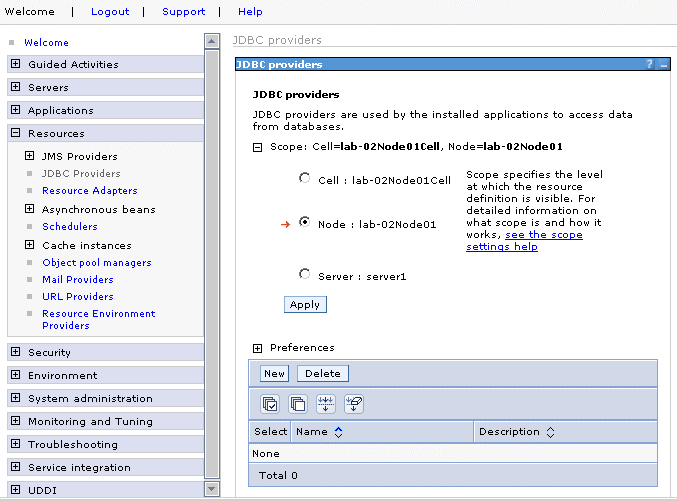Click navigation scrollbar up arrow
This screenshot has height=501, width=677.
tap(212, 41)
